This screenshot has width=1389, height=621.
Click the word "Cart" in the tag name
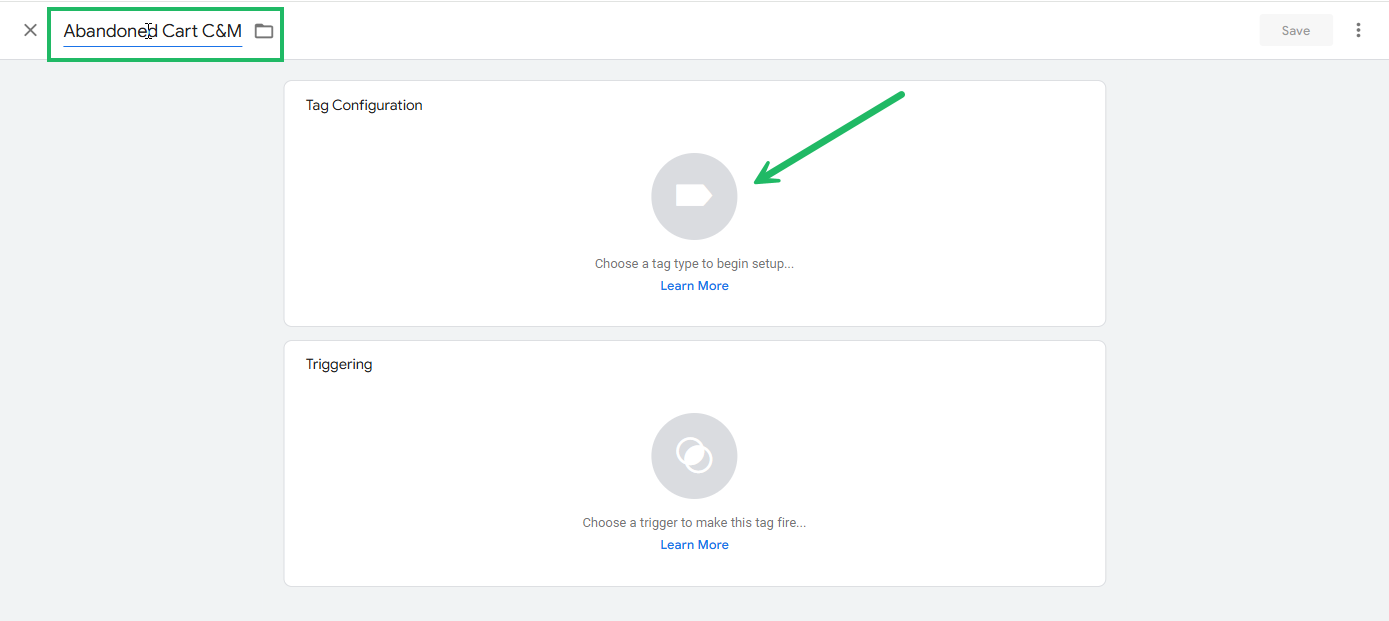pos(180,31)
